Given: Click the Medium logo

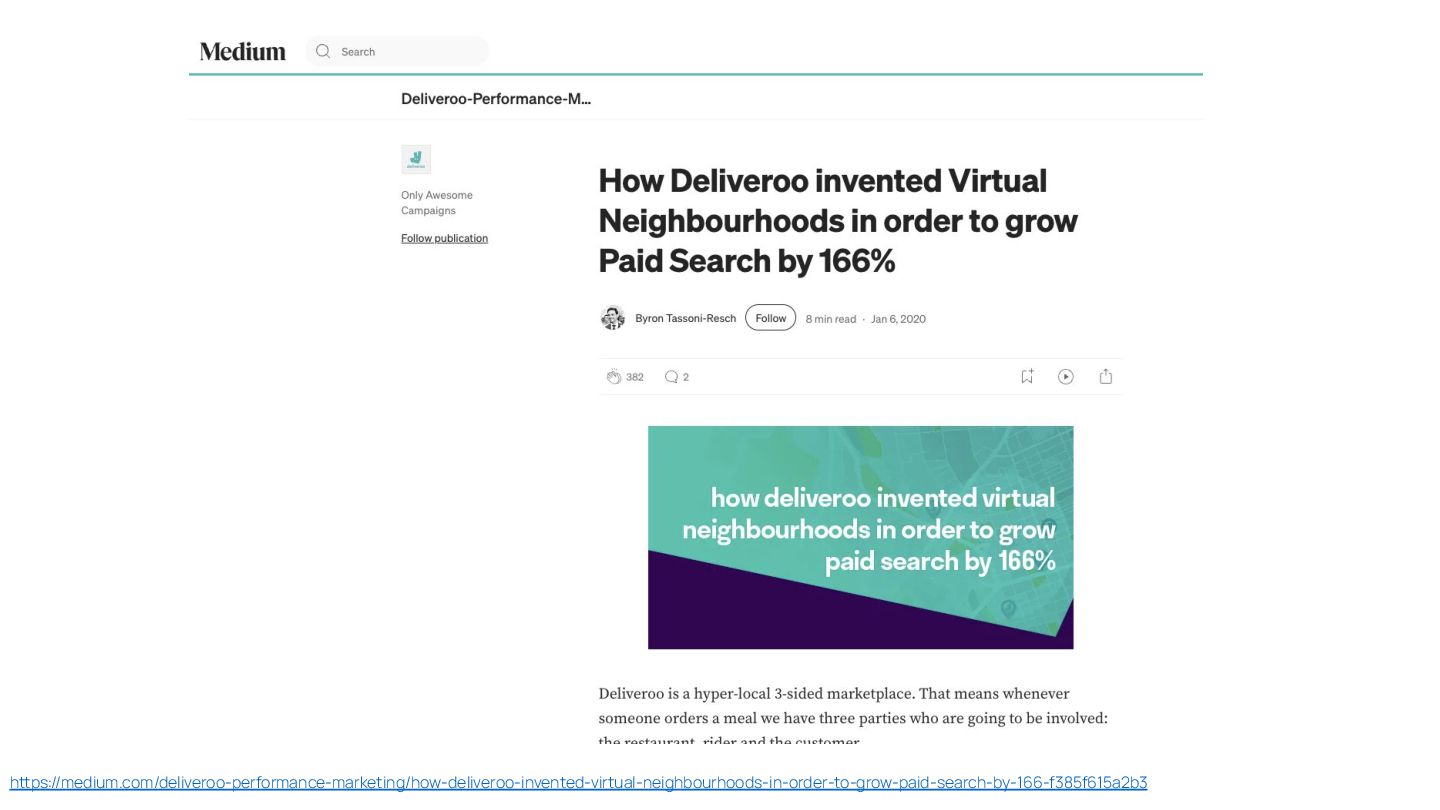Looking at the screenshot, I should (x=242, y=51).
